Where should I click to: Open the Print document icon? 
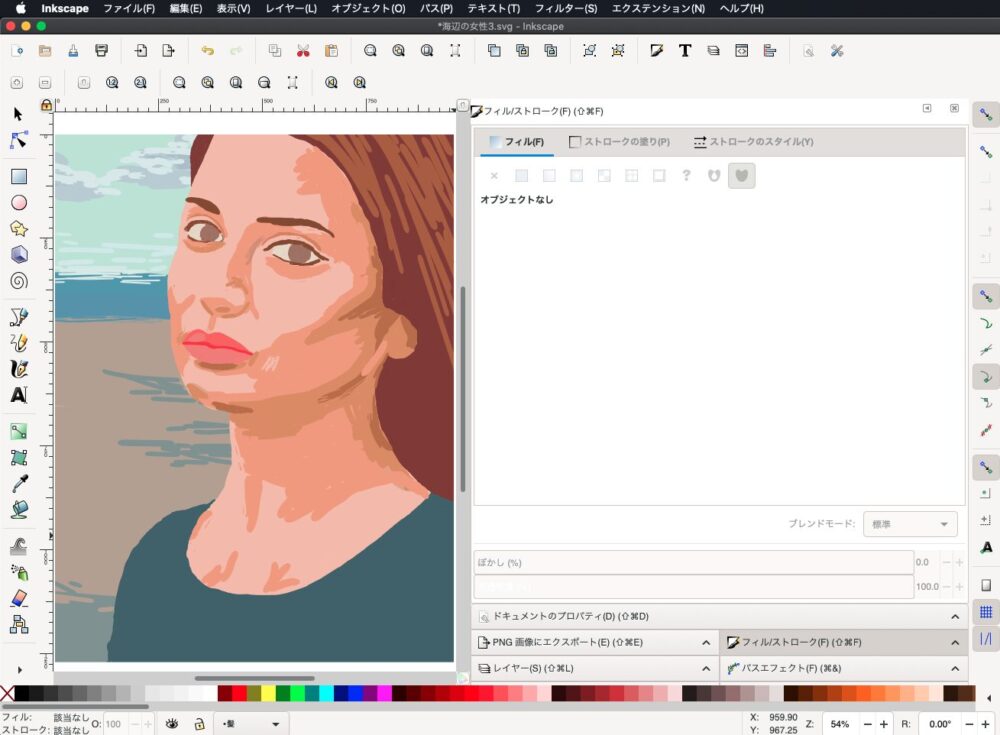pos(101,51)
